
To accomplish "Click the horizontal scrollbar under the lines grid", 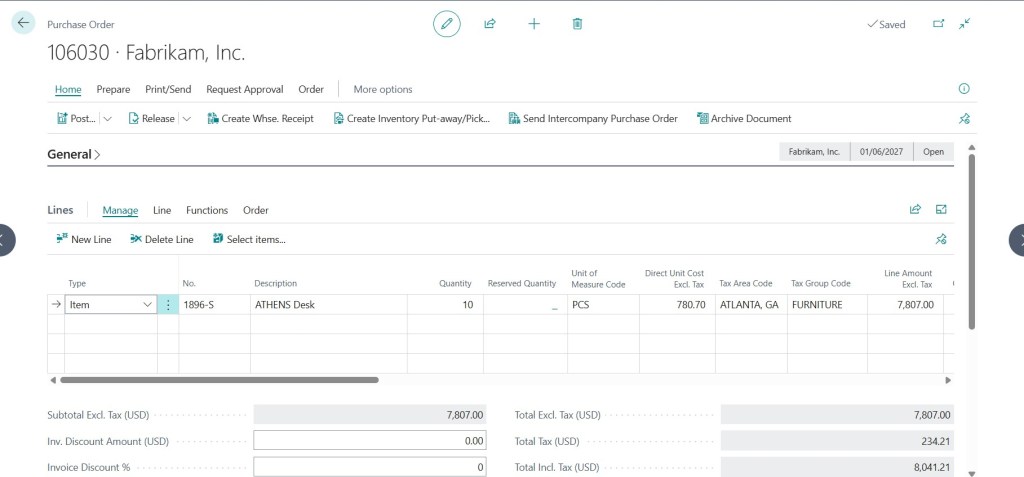I will click(219, 380).
